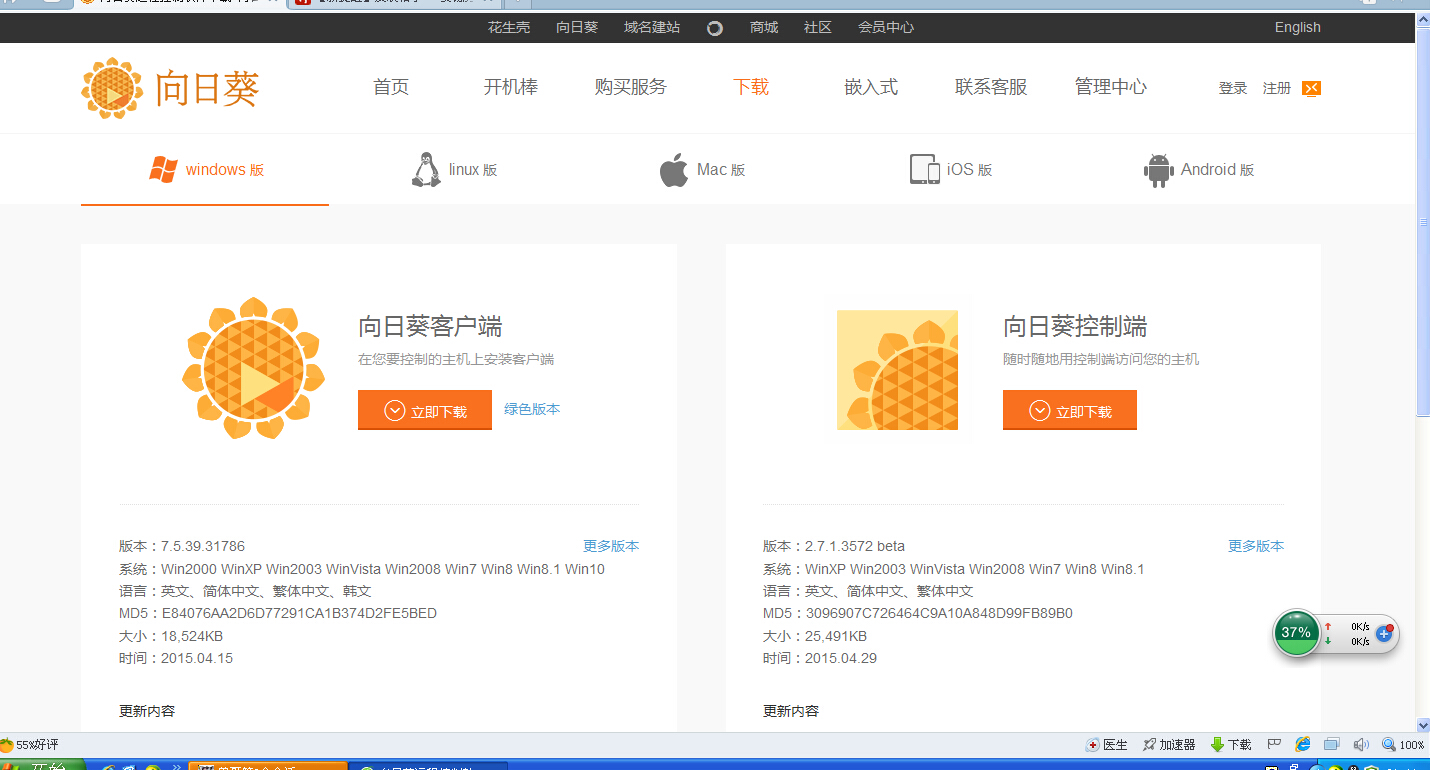
Task: Click MD5 value 3096907C726464C9A10A848D99FB89B0
Action: [x=939, y=613]
